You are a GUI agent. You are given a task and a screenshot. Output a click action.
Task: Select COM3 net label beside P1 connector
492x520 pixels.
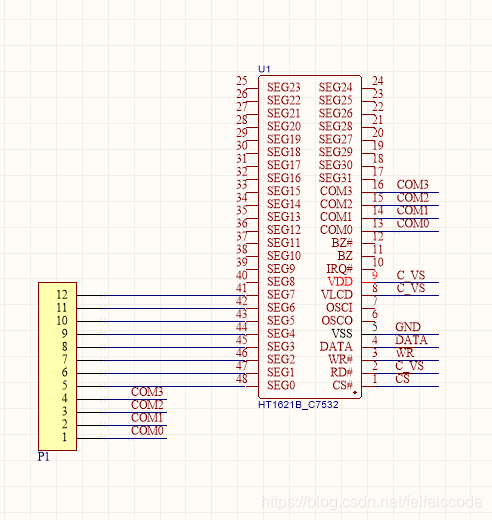(147, 392)
